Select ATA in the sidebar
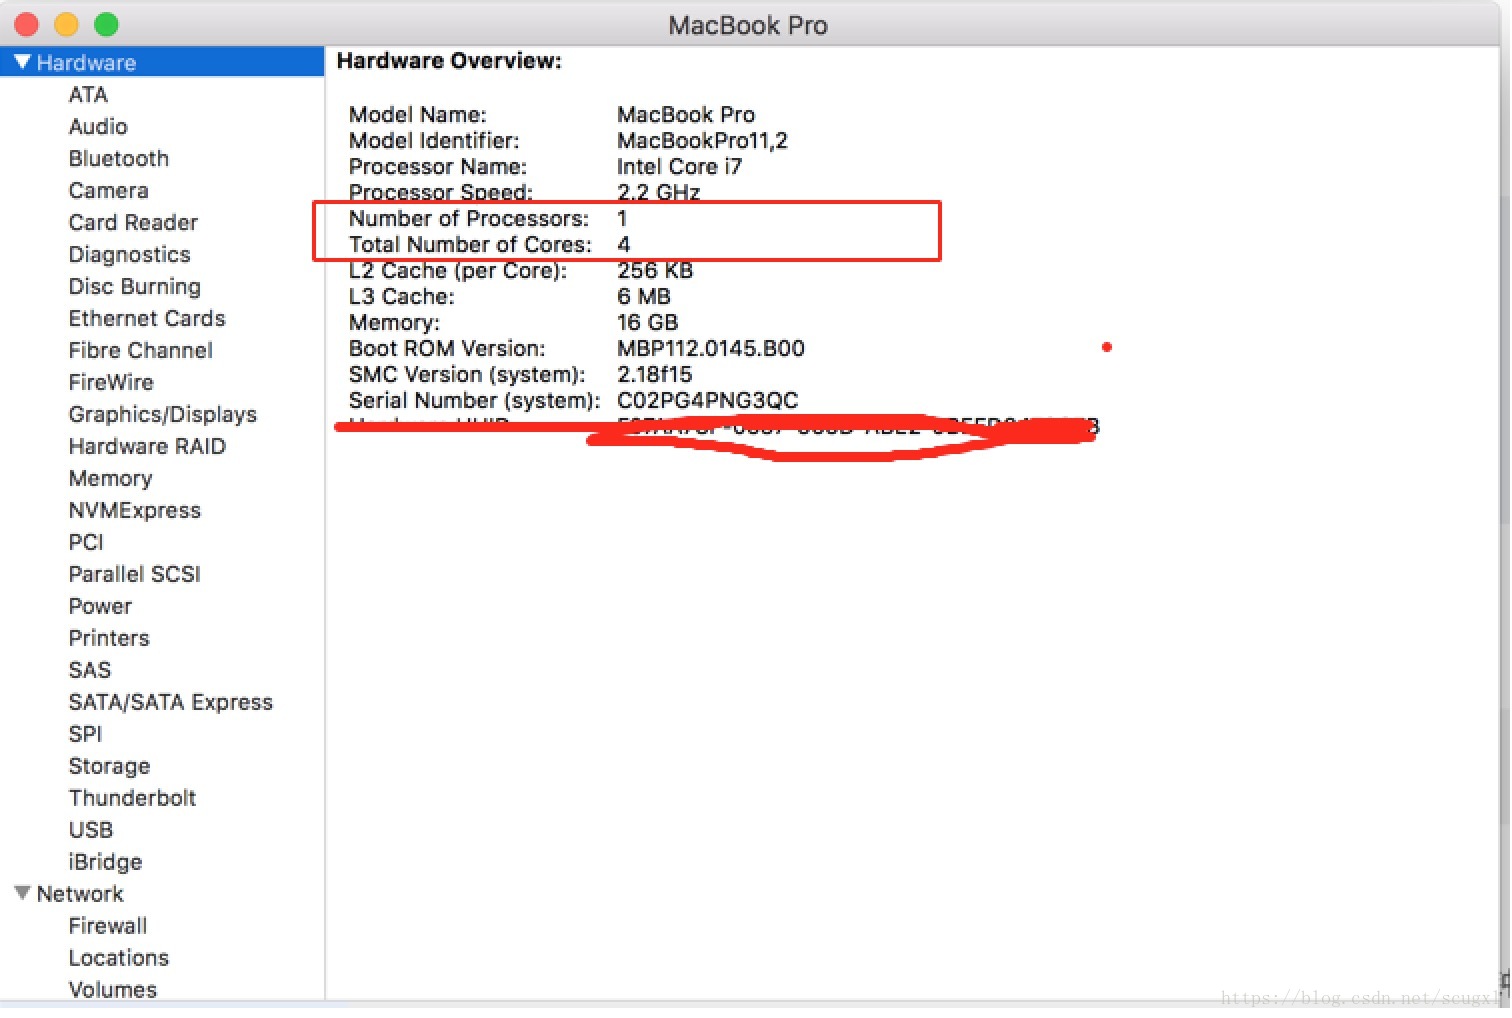1512x1018 pixels. [x=88, y=94]
